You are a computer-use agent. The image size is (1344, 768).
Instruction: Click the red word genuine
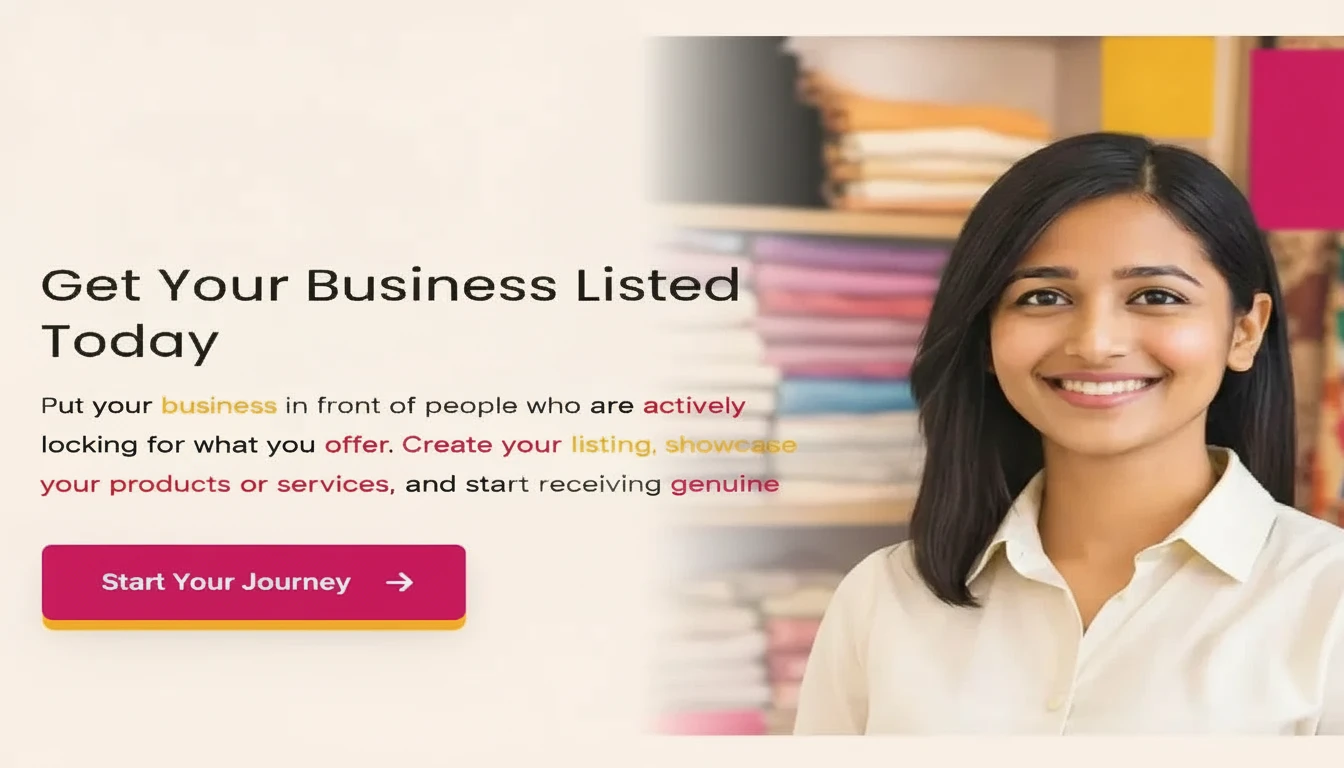coord(725,485)
